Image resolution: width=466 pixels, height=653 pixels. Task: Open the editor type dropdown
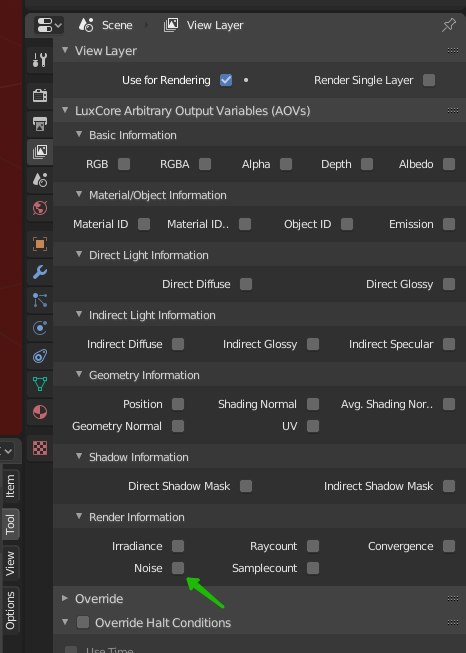coord(49,25)
